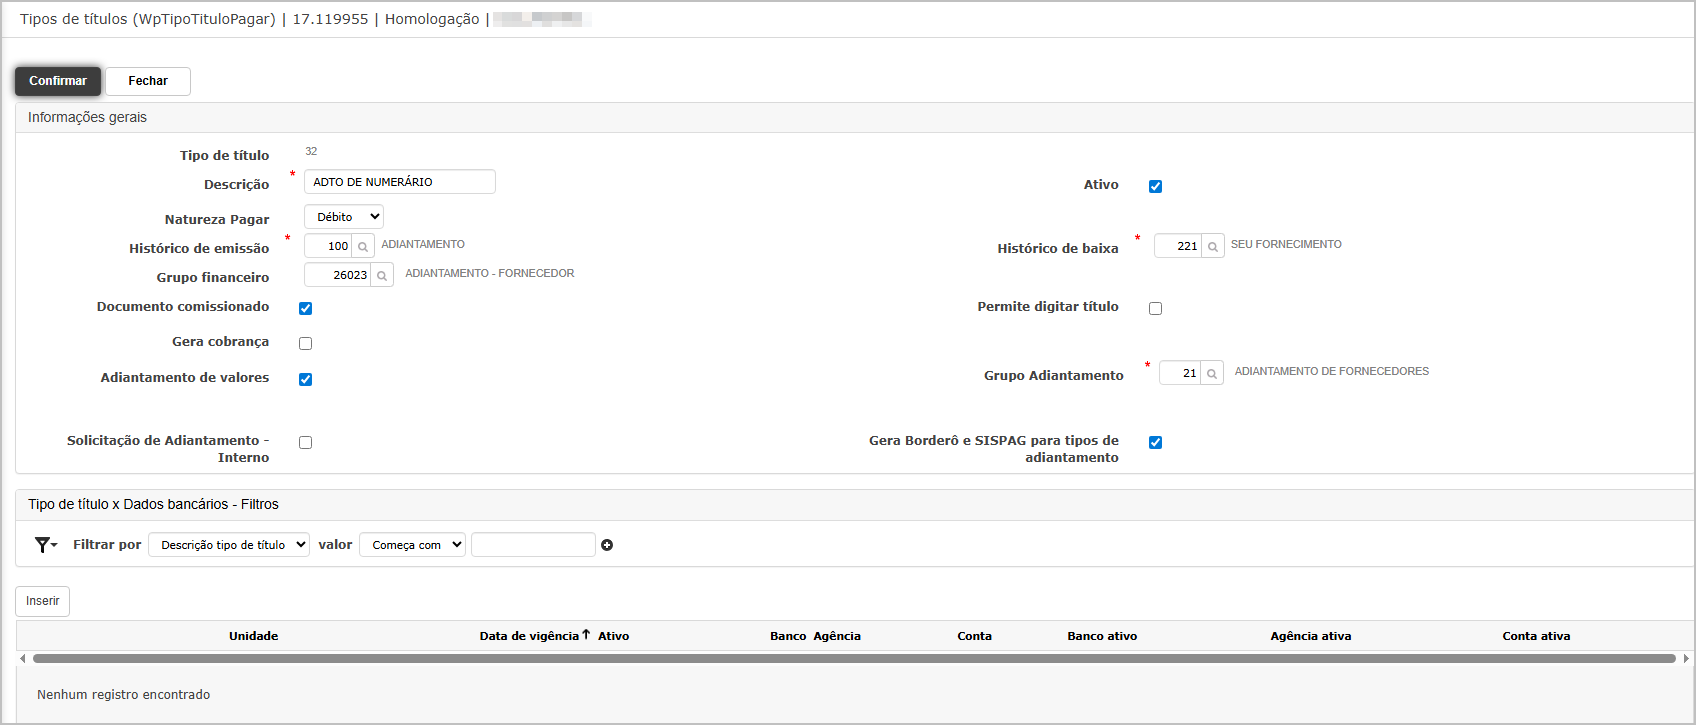
Task: Uncheck the Ativo checkbox
Action: pyautogui.click(x=1155, y=186)
